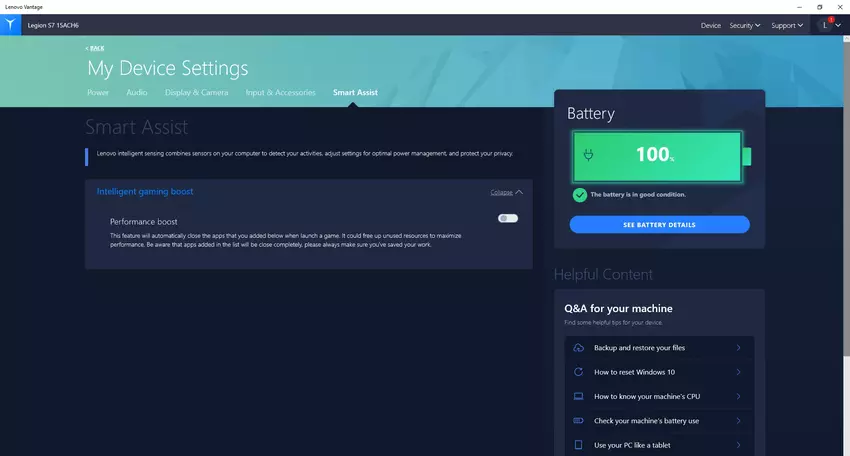Viewport: 850px width, 456px height.
Task: Click the Lenovo Vantage home logo icon
Action: tap(11, 25)
